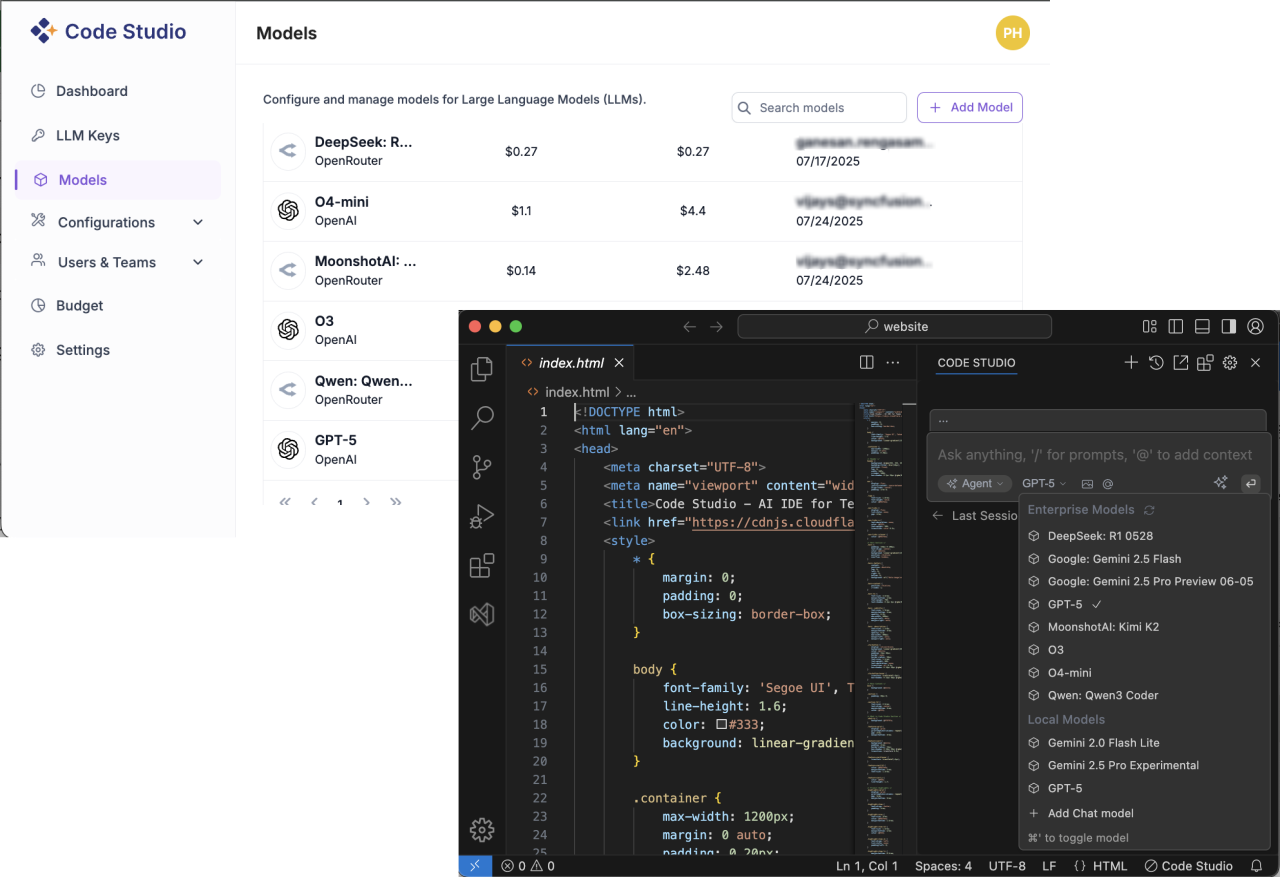1280x877 pixels.
Task: Click the Search models input field
Action: tap(818, 107)
